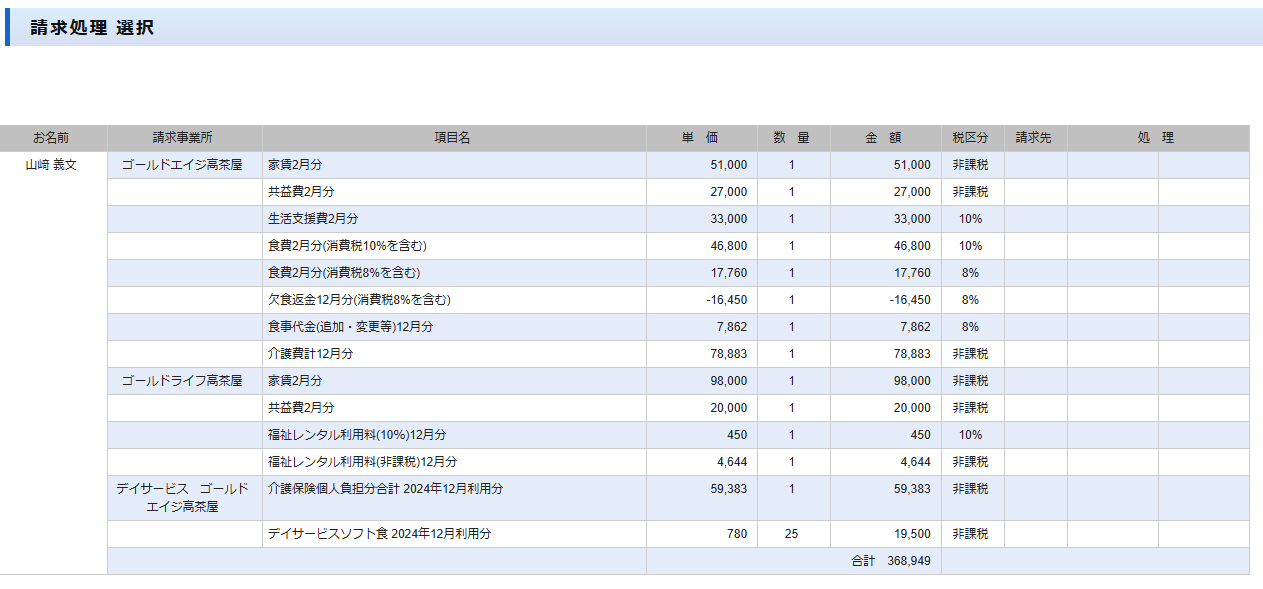
Task: Select the お名前 column header
Action: pyautogui.click(x=51, y=138)
